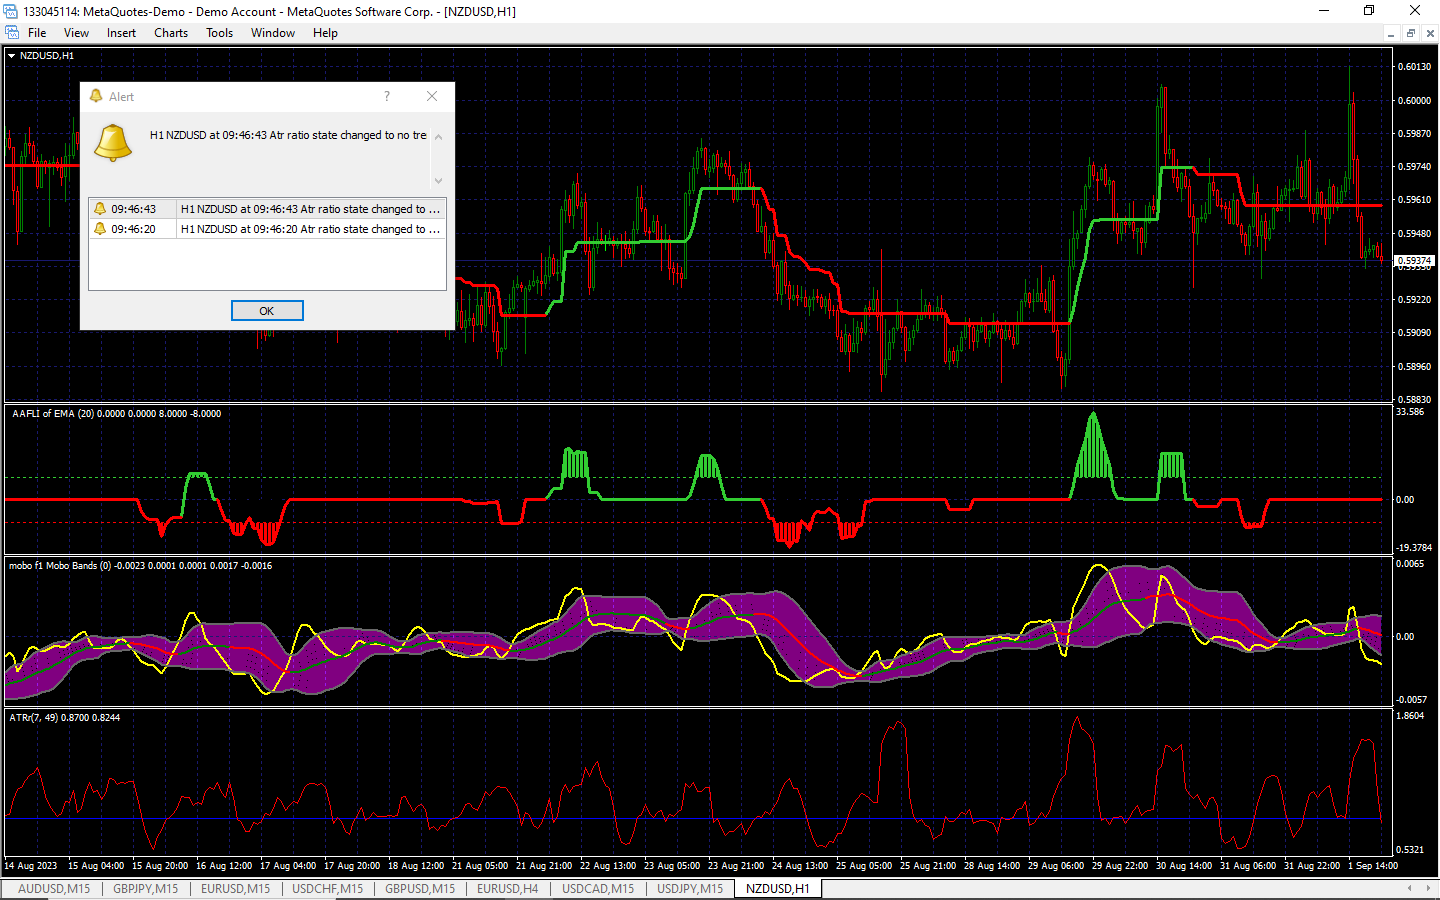The height and width of the screenshot is (900, 1440).
Task: Click the large alert bell icon
Action: tap(113, 143)
